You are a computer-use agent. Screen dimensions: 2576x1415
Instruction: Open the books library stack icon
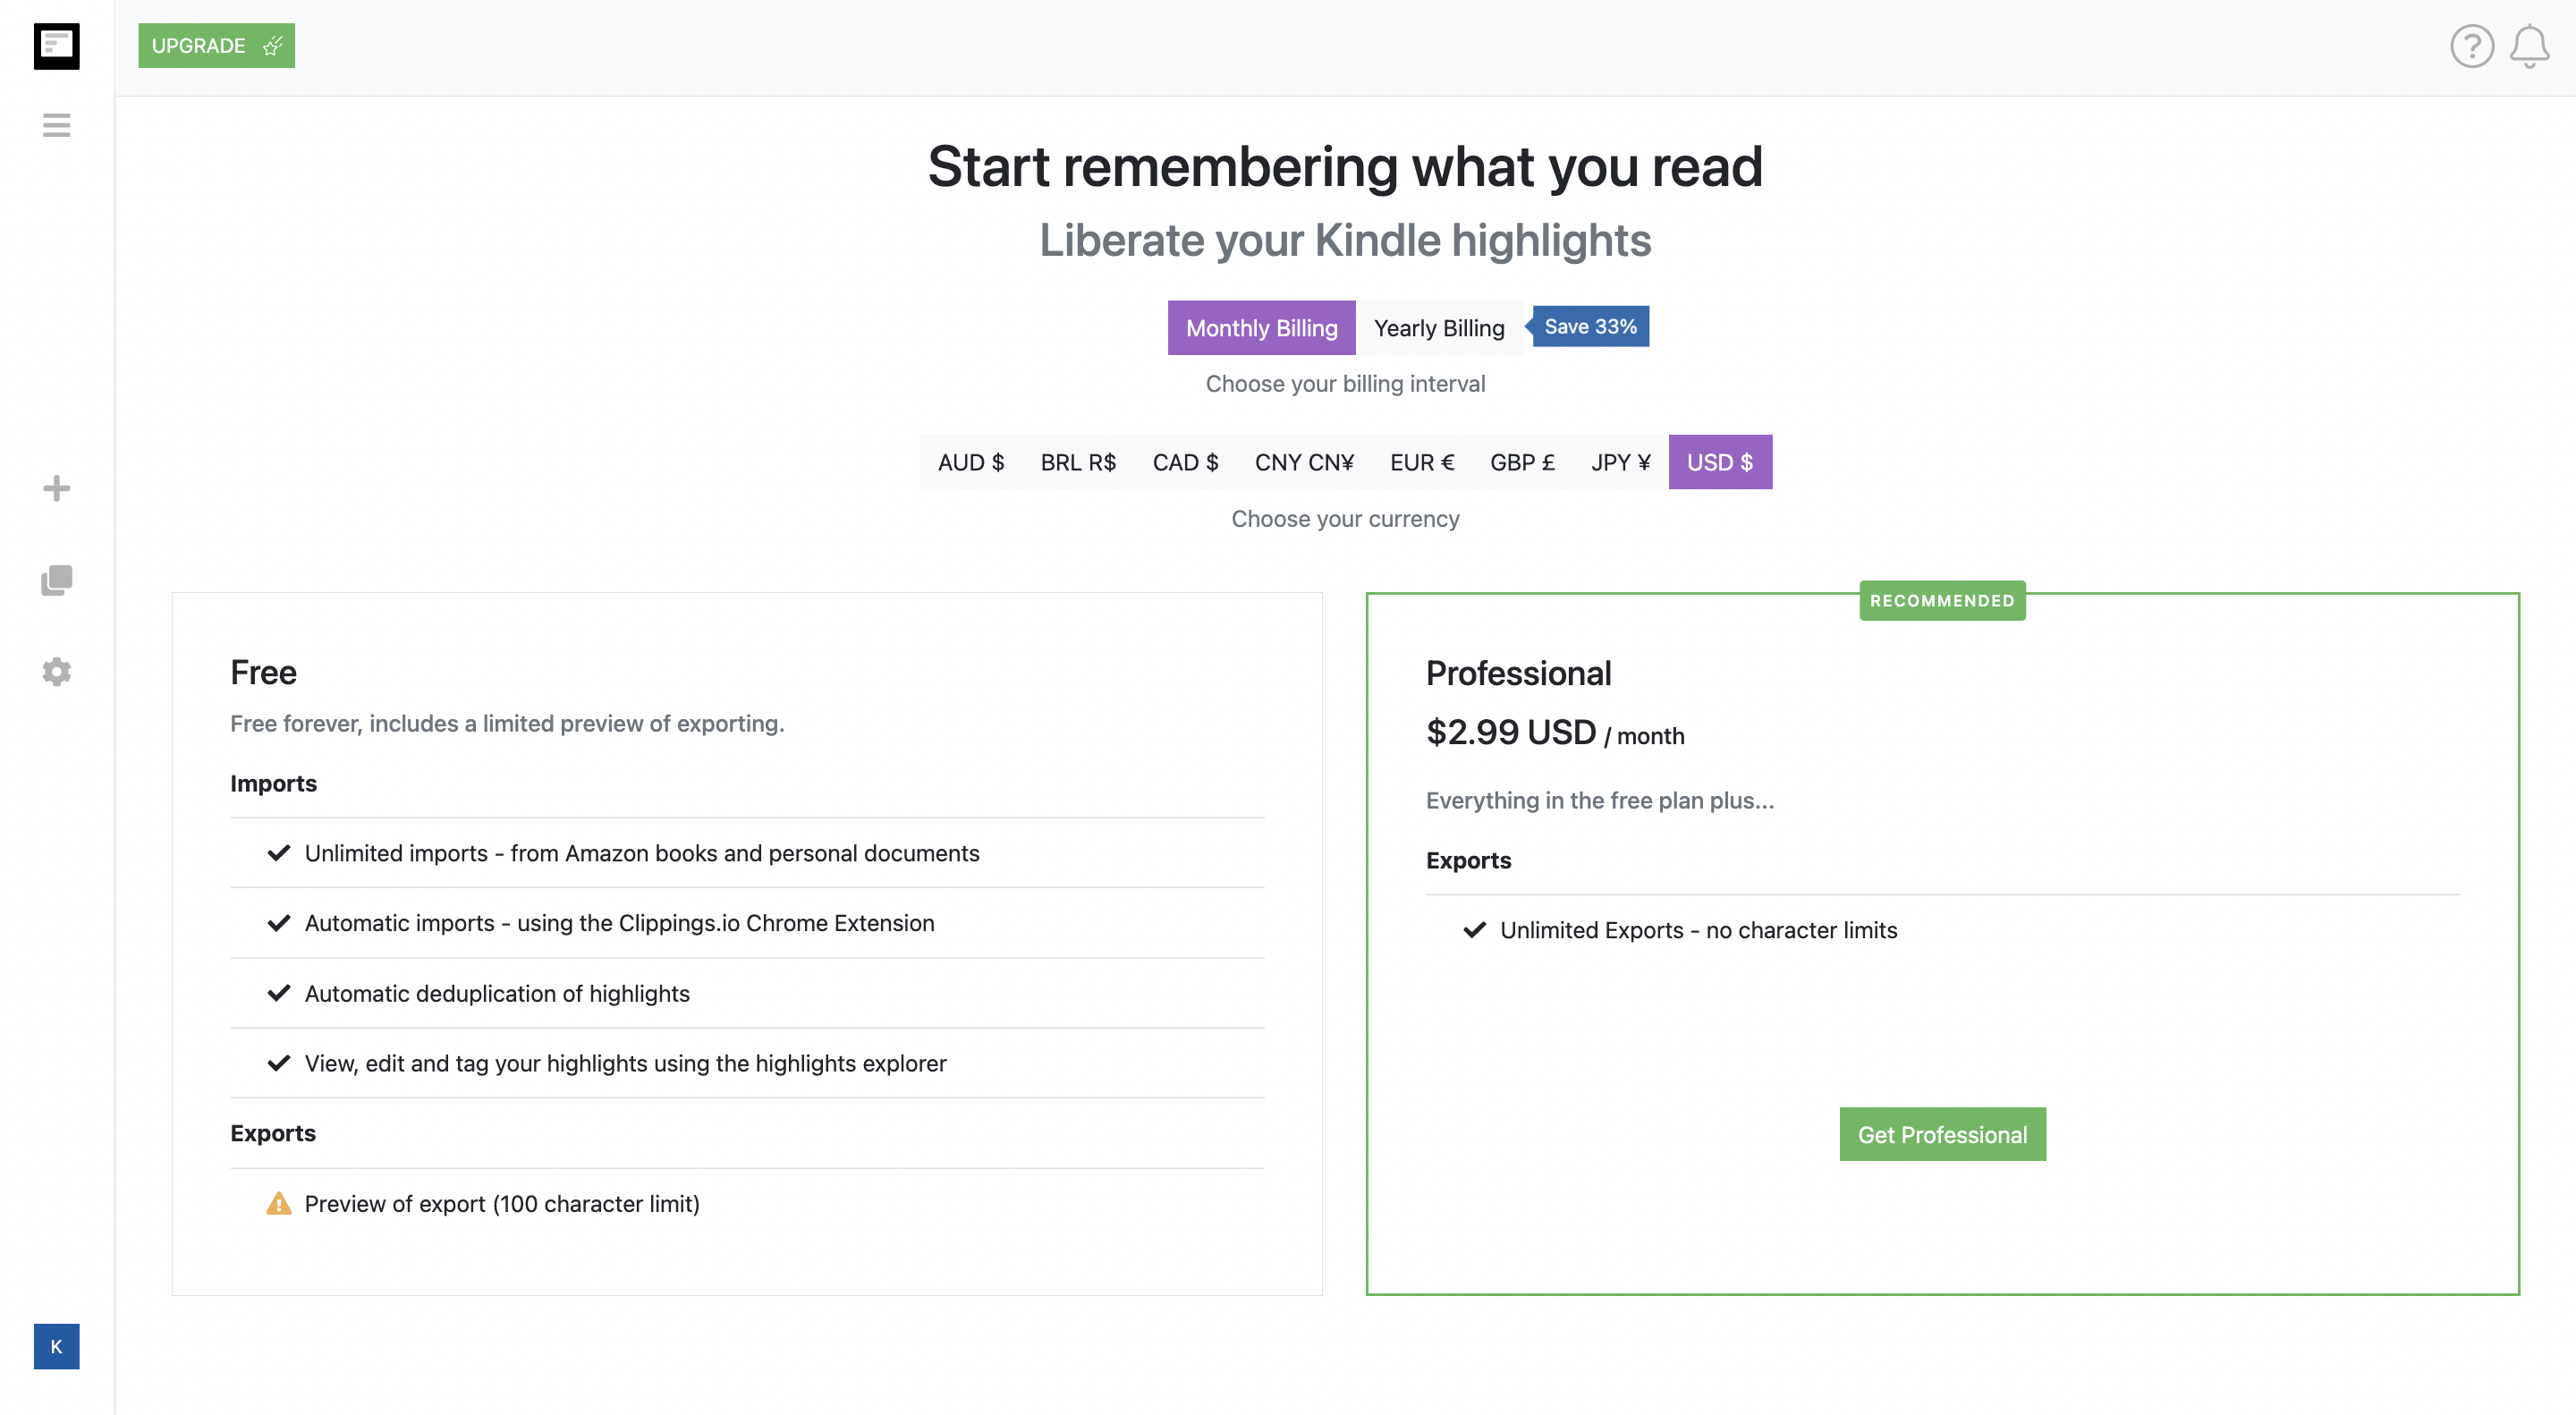tap(56, 580)
